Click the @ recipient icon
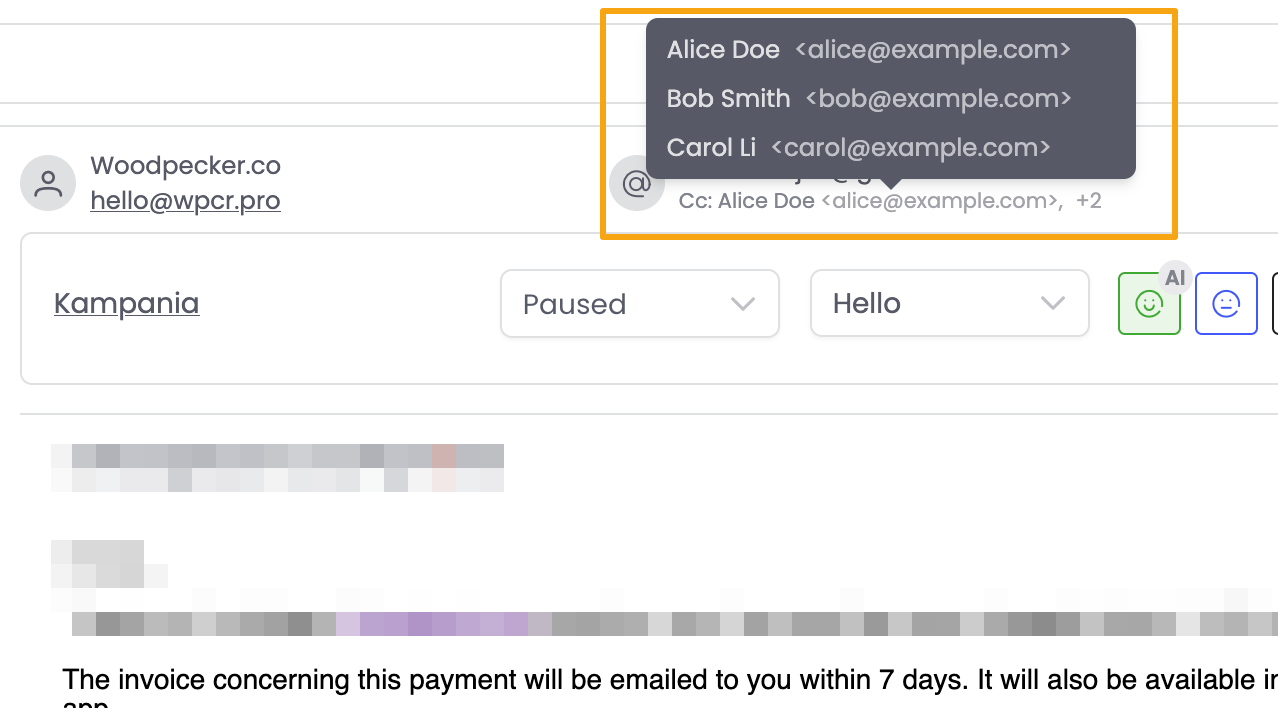This screenshot has width=1278, height=708. [x=637, y=184]
